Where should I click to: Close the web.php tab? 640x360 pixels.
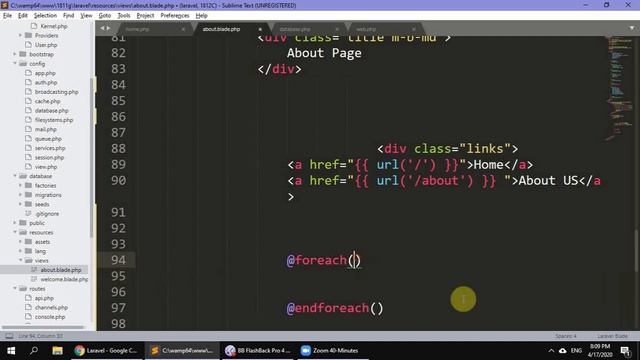pos(413,29)
